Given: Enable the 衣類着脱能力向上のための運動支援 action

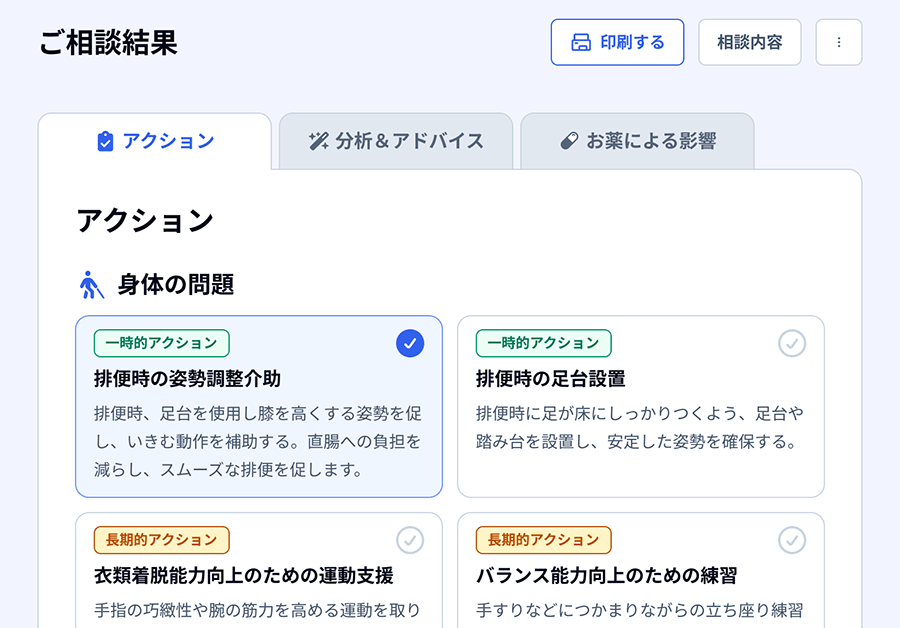Looking at the screenshot, I should click(x=410, y=540).
